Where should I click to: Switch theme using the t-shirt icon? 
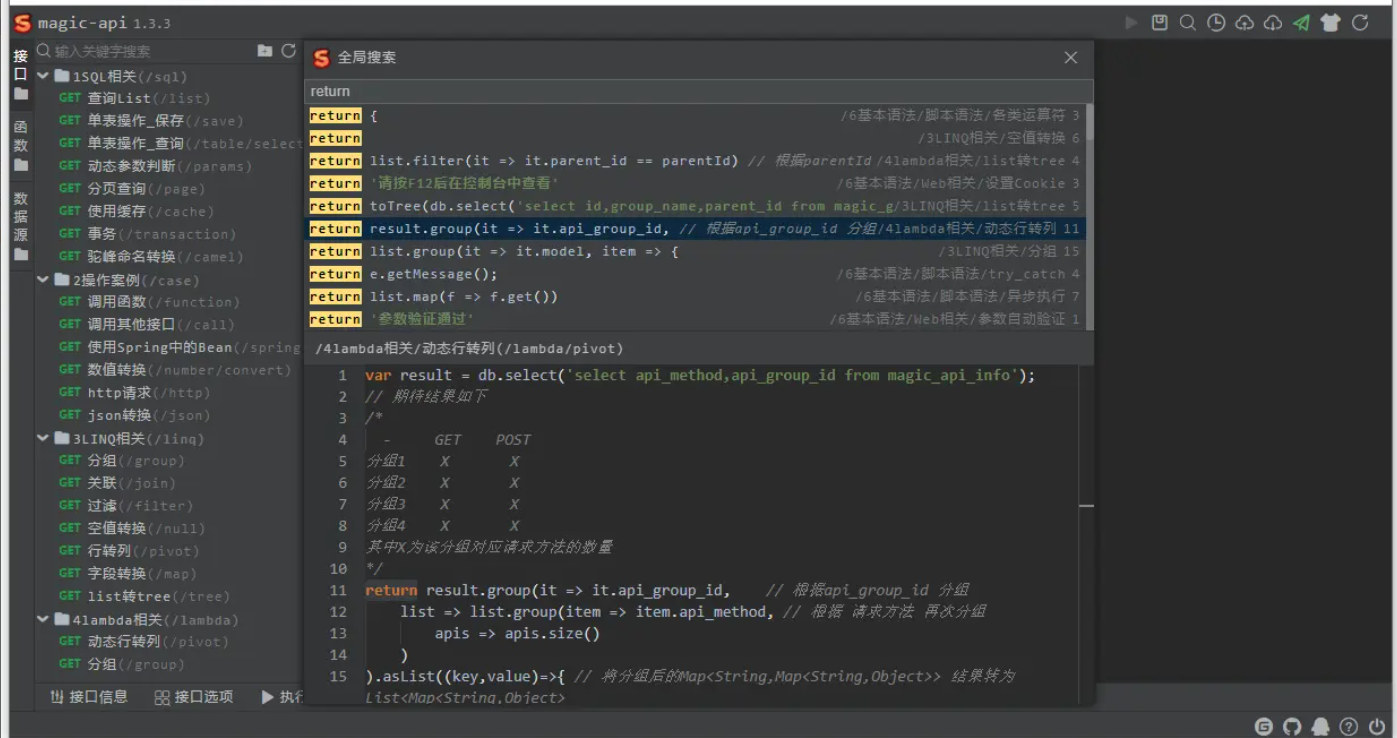point(1330,23)
